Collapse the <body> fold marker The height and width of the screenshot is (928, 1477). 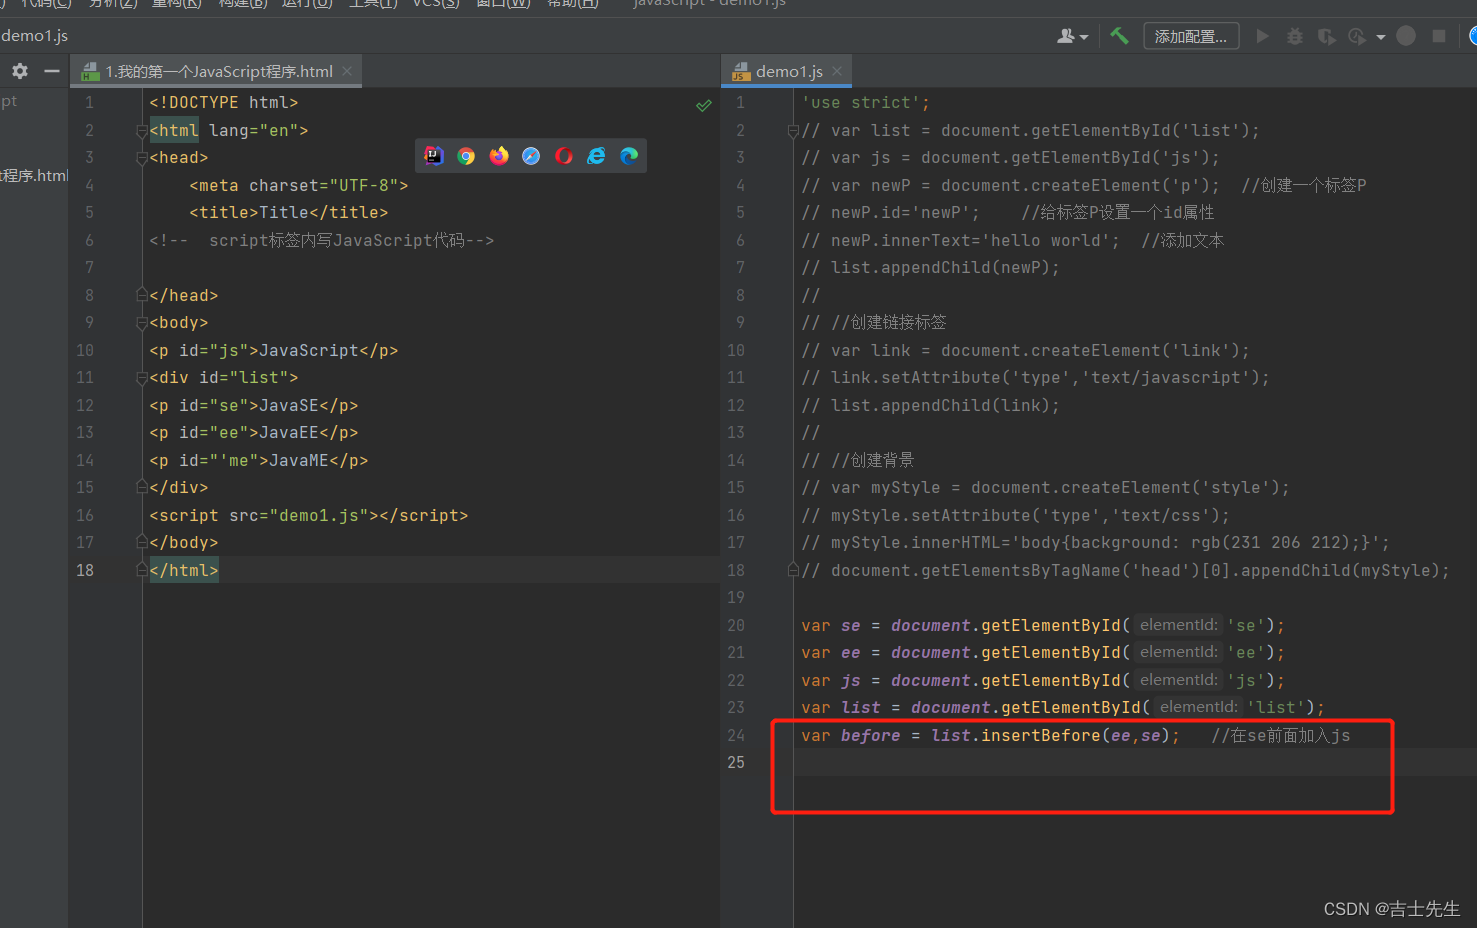[x=141, y=323]
